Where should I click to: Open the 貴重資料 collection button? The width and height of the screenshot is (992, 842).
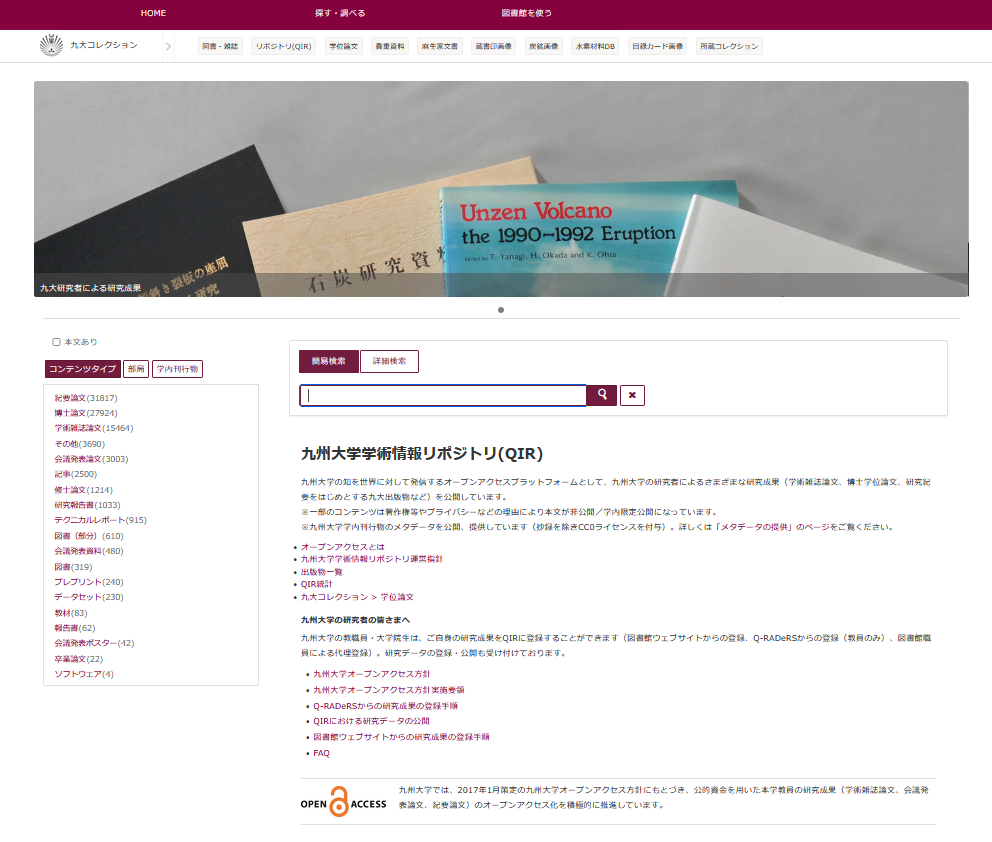(389, 46)
